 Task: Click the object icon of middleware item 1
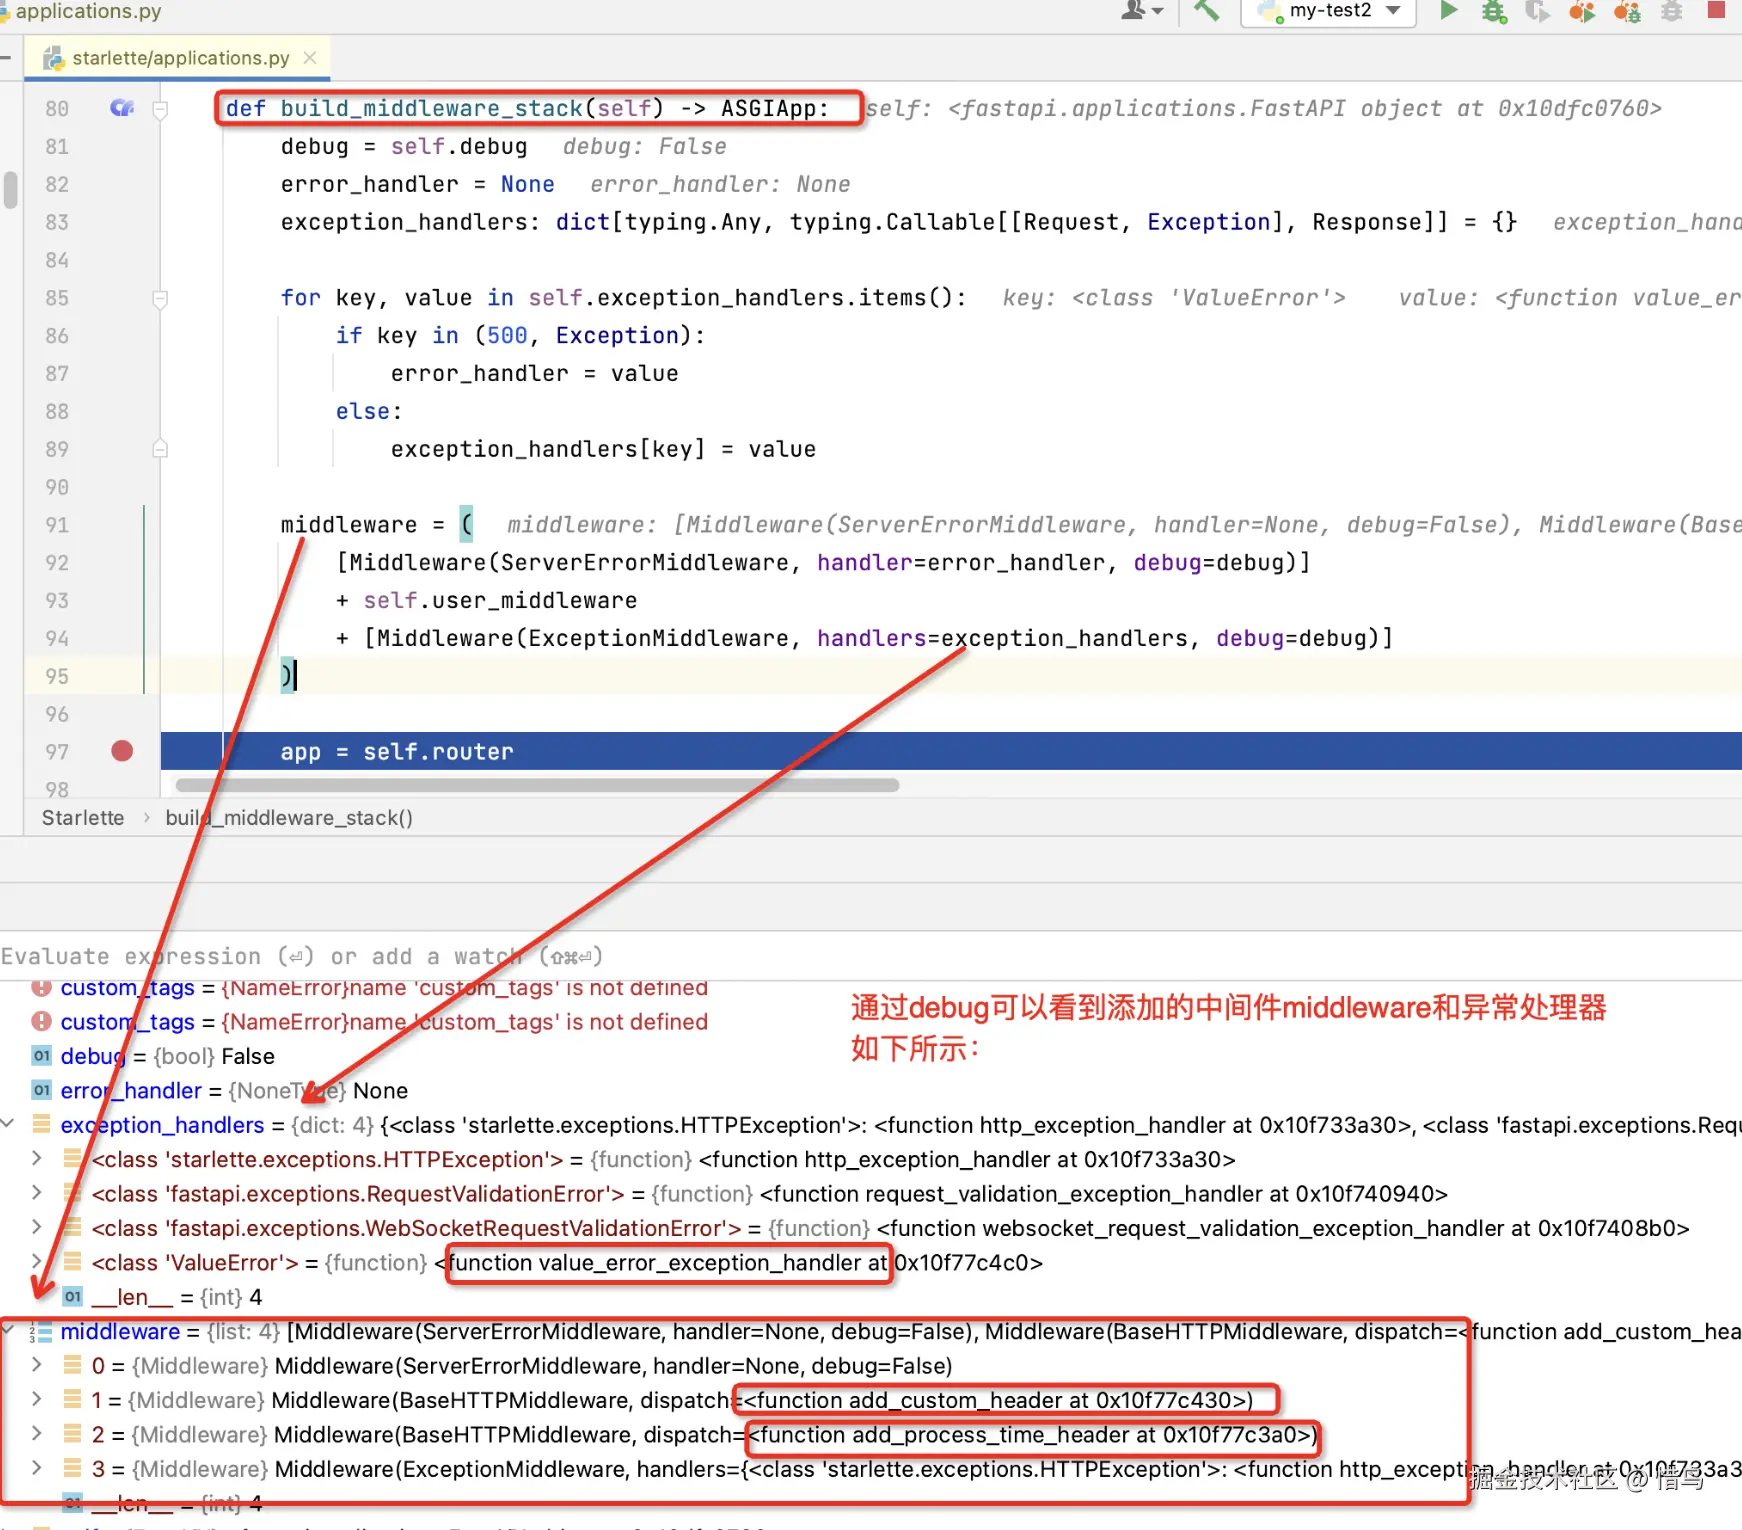click(72, 1399)
